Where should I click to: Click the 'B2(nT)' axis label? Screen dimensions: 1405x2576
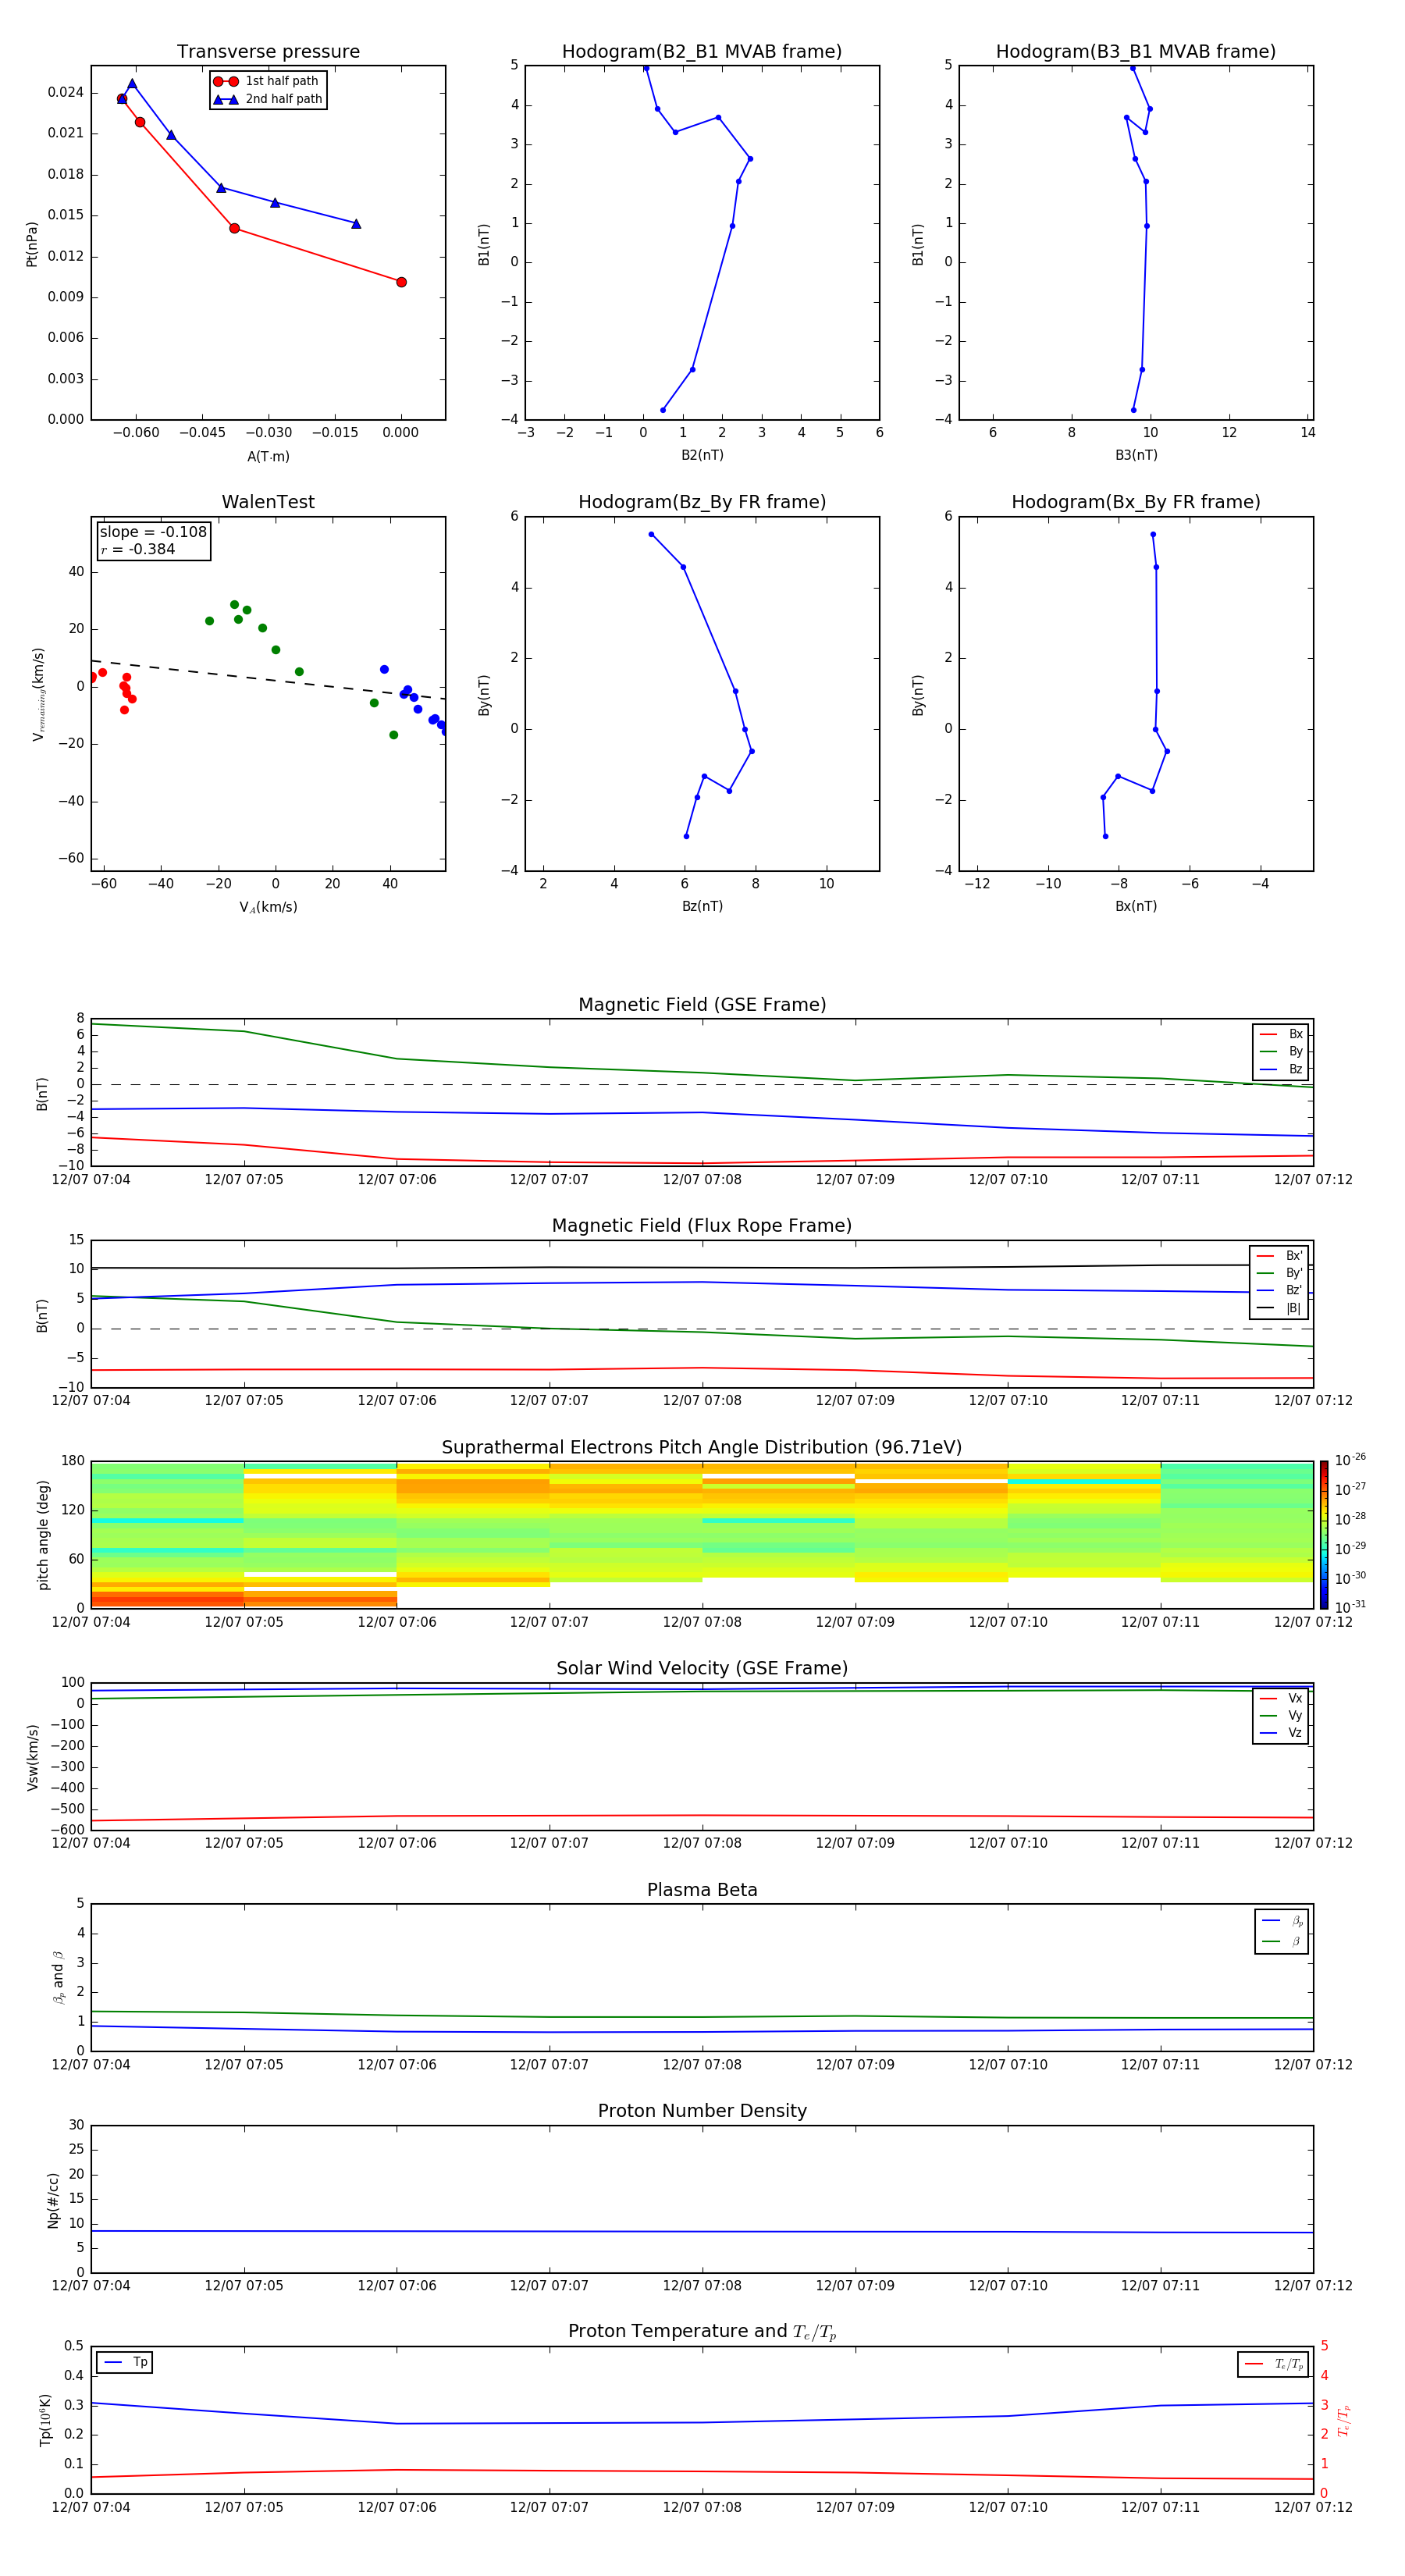click(702, 455)
